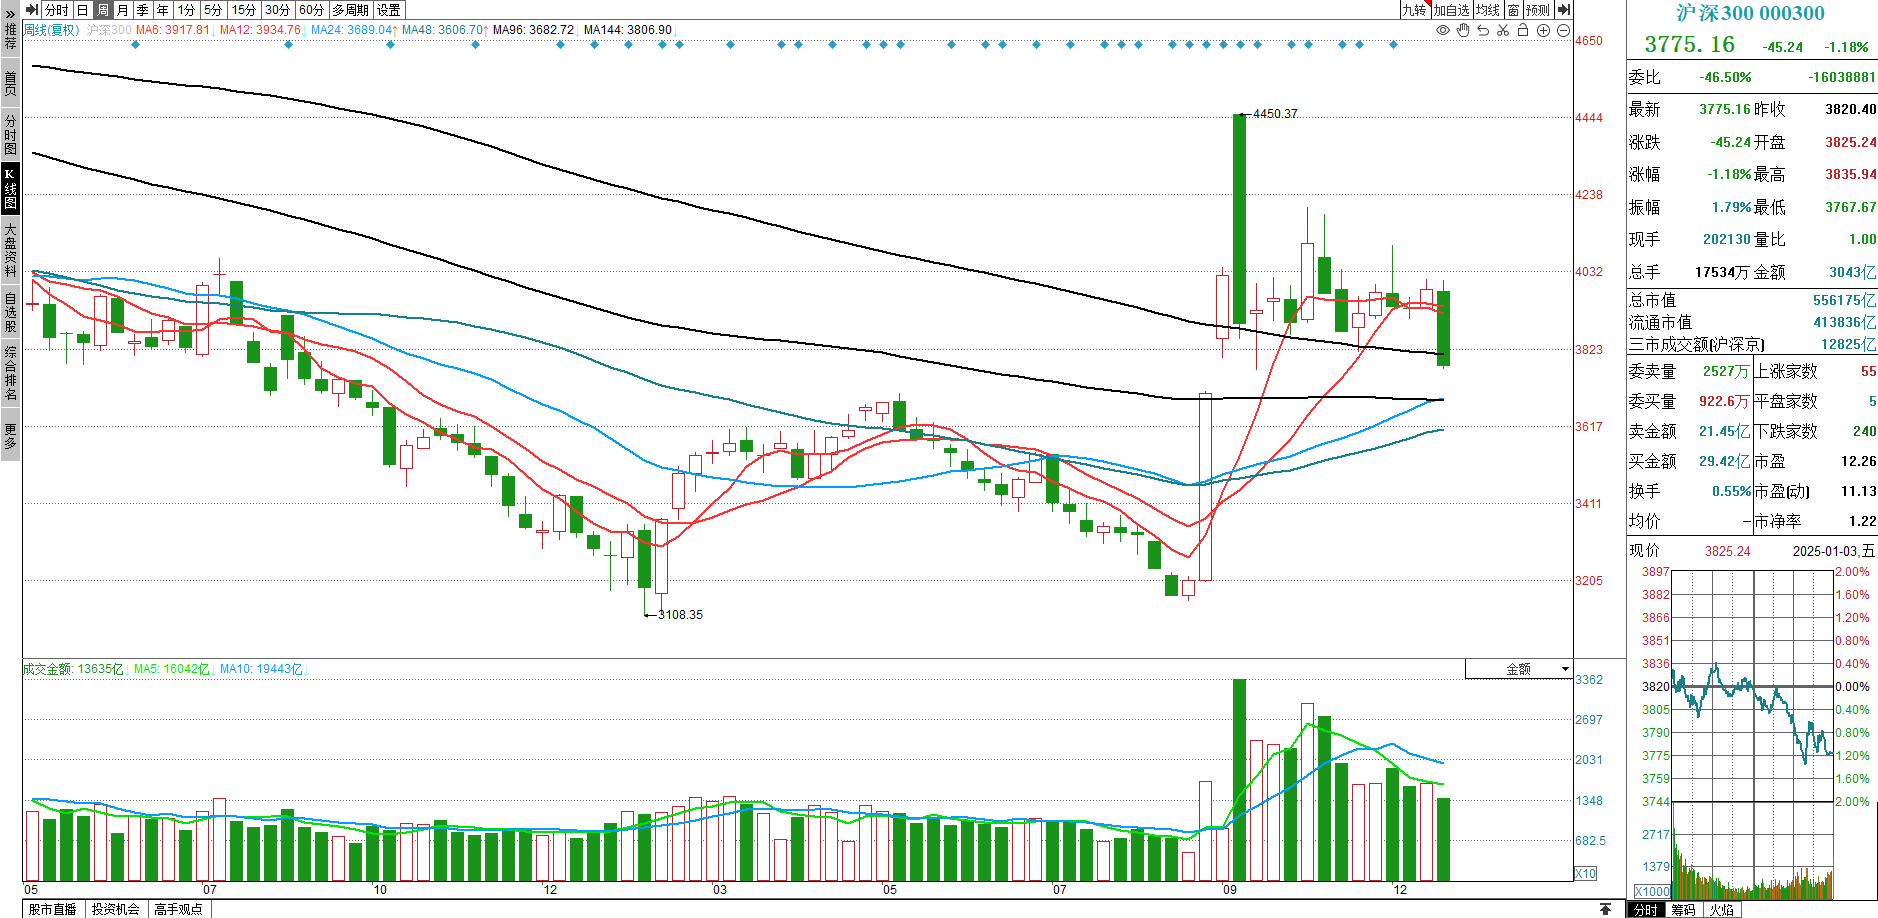Viewport: 1878px width, 918px height.
Task: Open 自选股 in the left sidebar
Action: click(x=10, y=312)
